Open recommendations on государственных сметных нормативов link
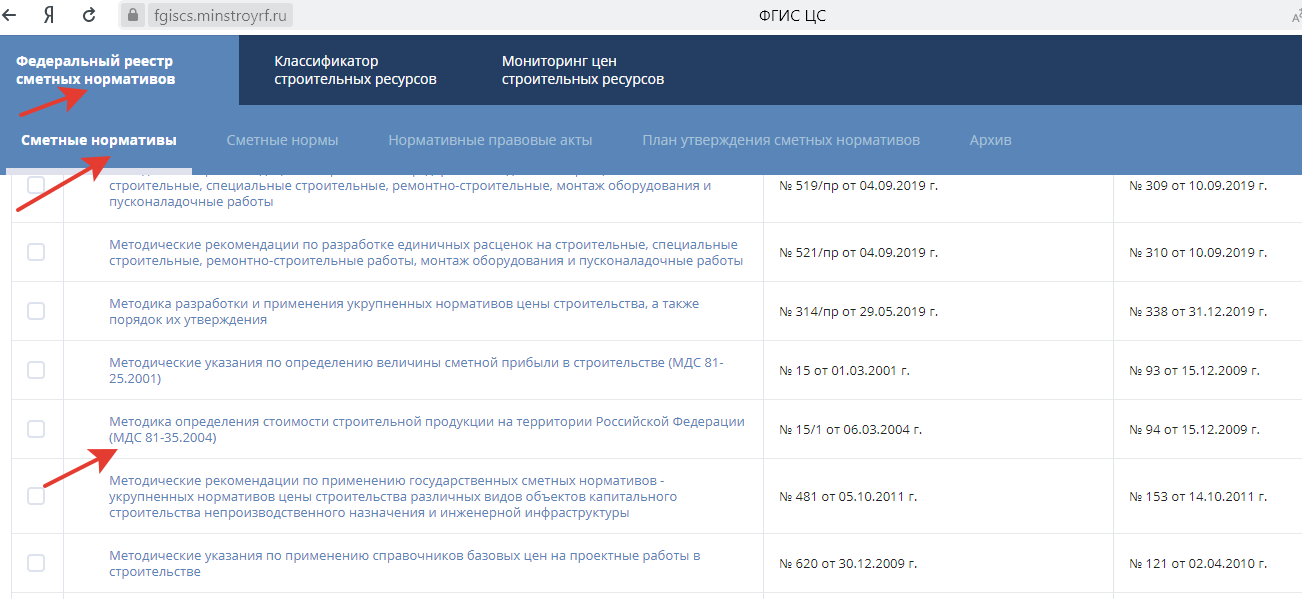Image resolution: width=1302 pixels, height=599 pixels. 393,496
